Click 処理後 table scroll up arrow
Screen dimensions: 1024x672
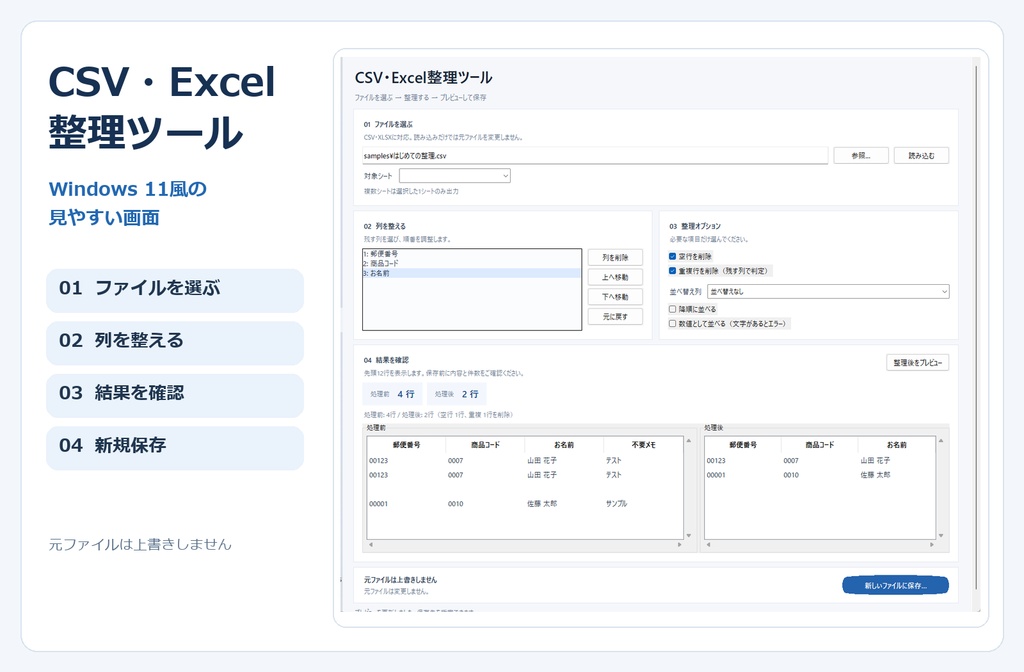pos(941,441)
